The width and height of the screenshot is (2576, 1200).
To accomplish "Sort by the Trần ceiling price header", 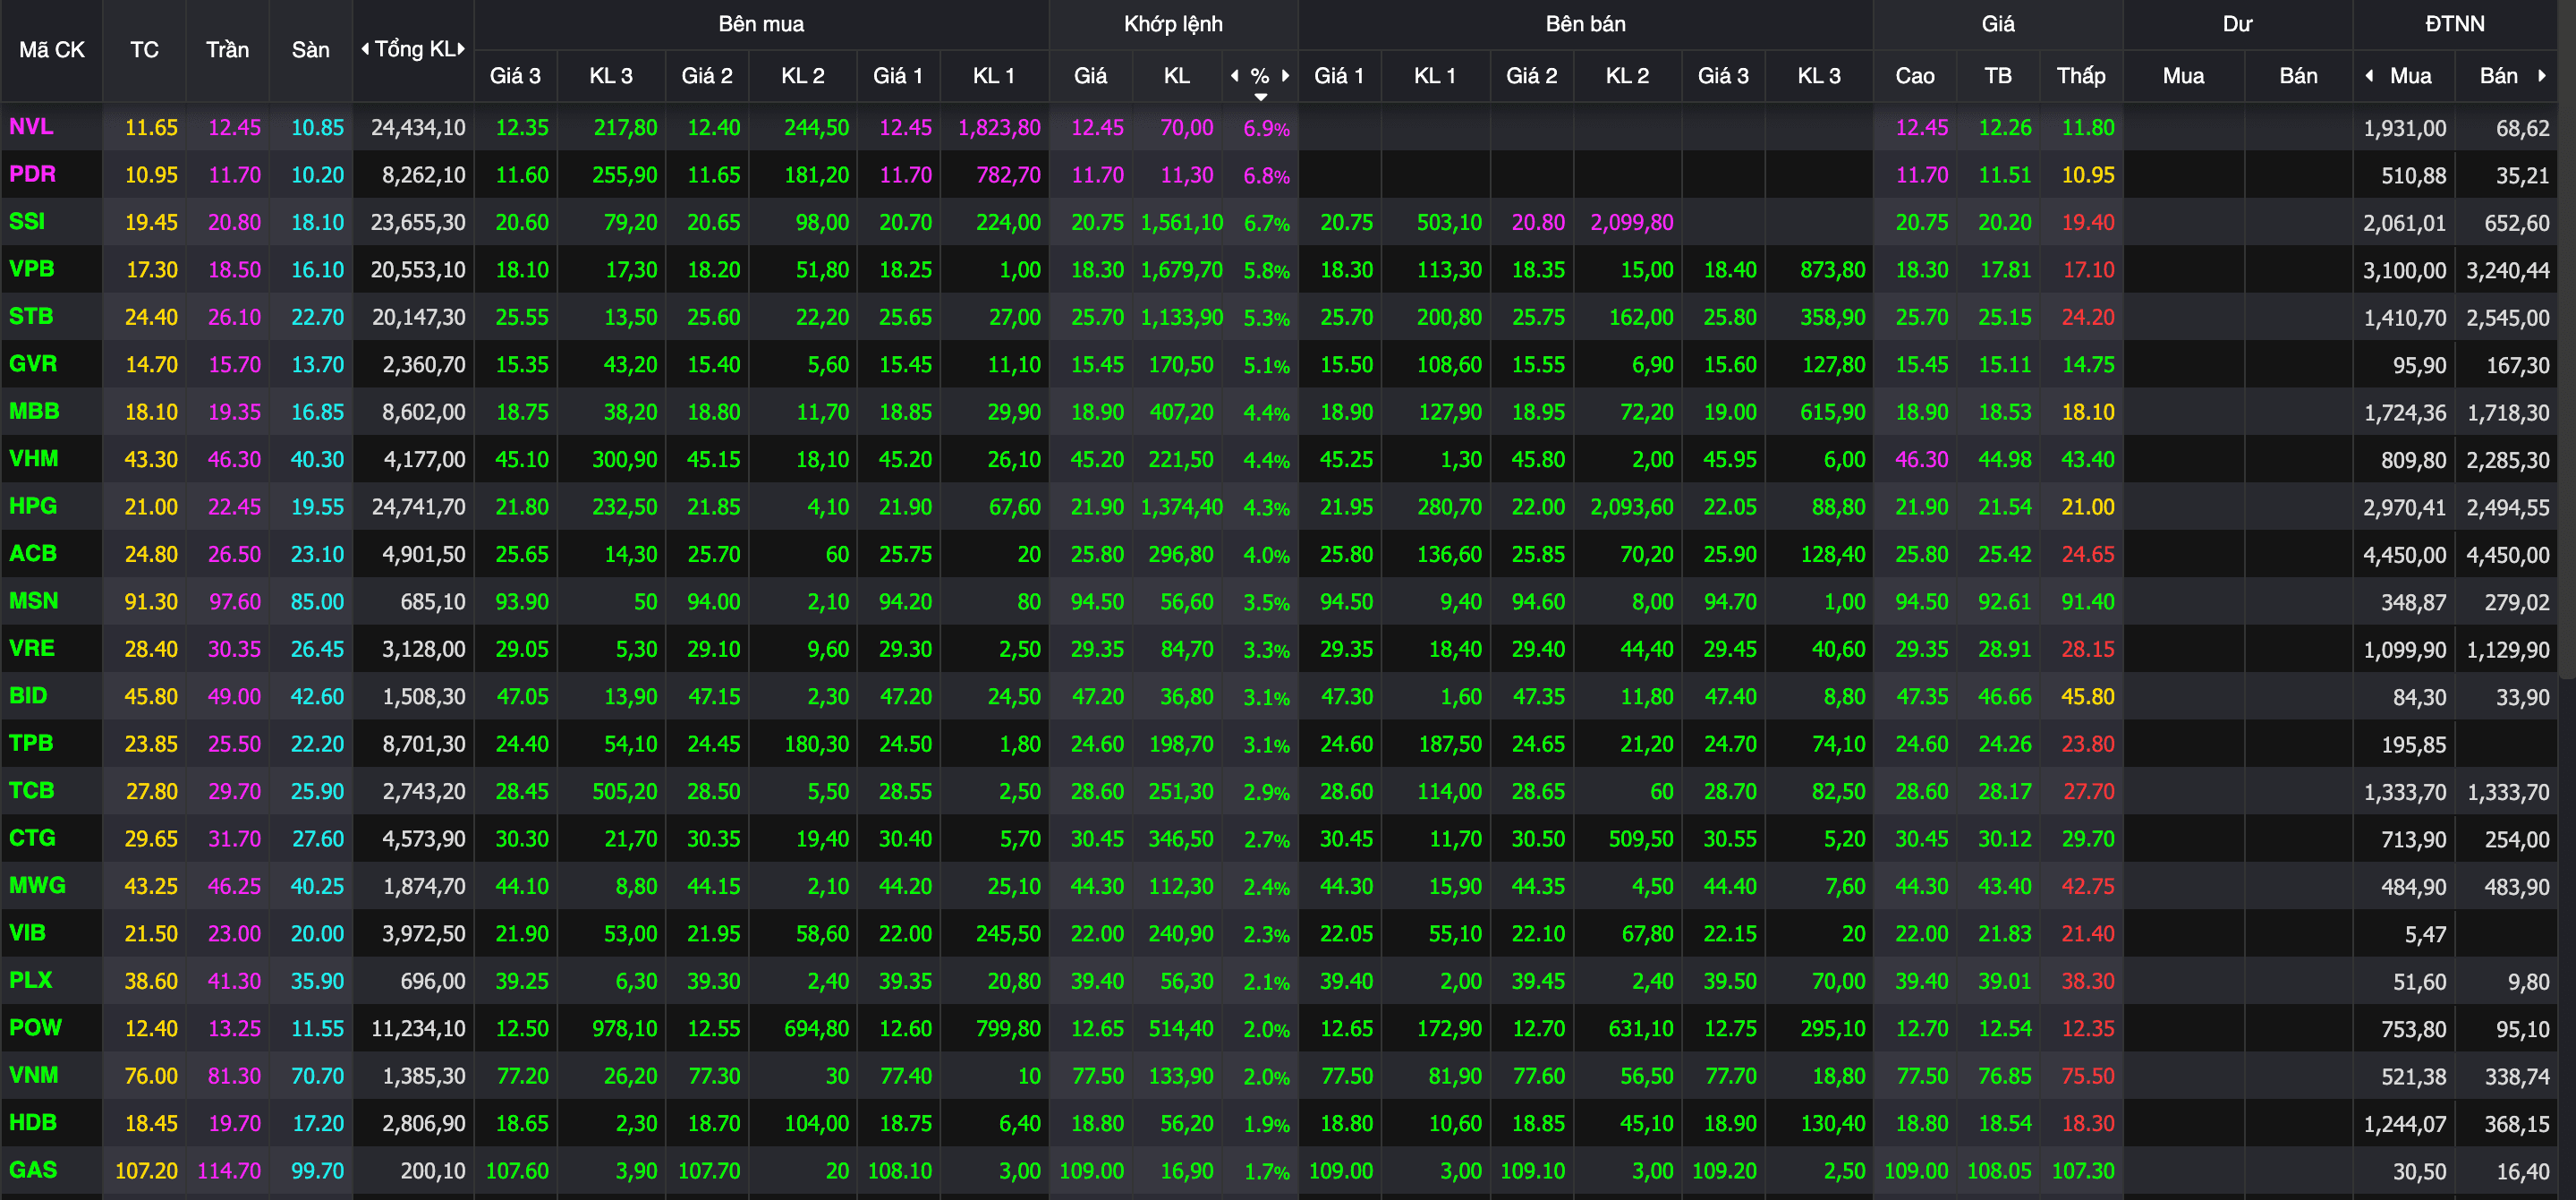I will (227, 50).
